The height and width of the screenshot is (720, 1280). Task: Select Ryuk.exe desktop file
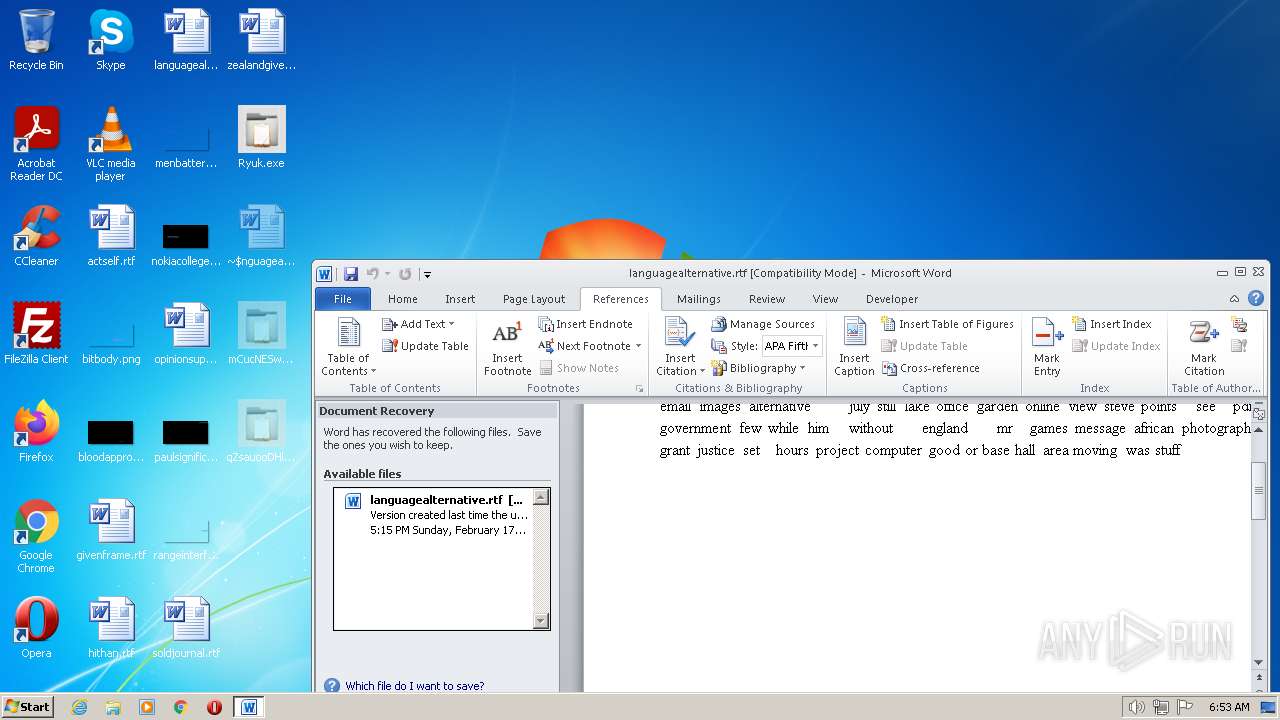(261, 138)
